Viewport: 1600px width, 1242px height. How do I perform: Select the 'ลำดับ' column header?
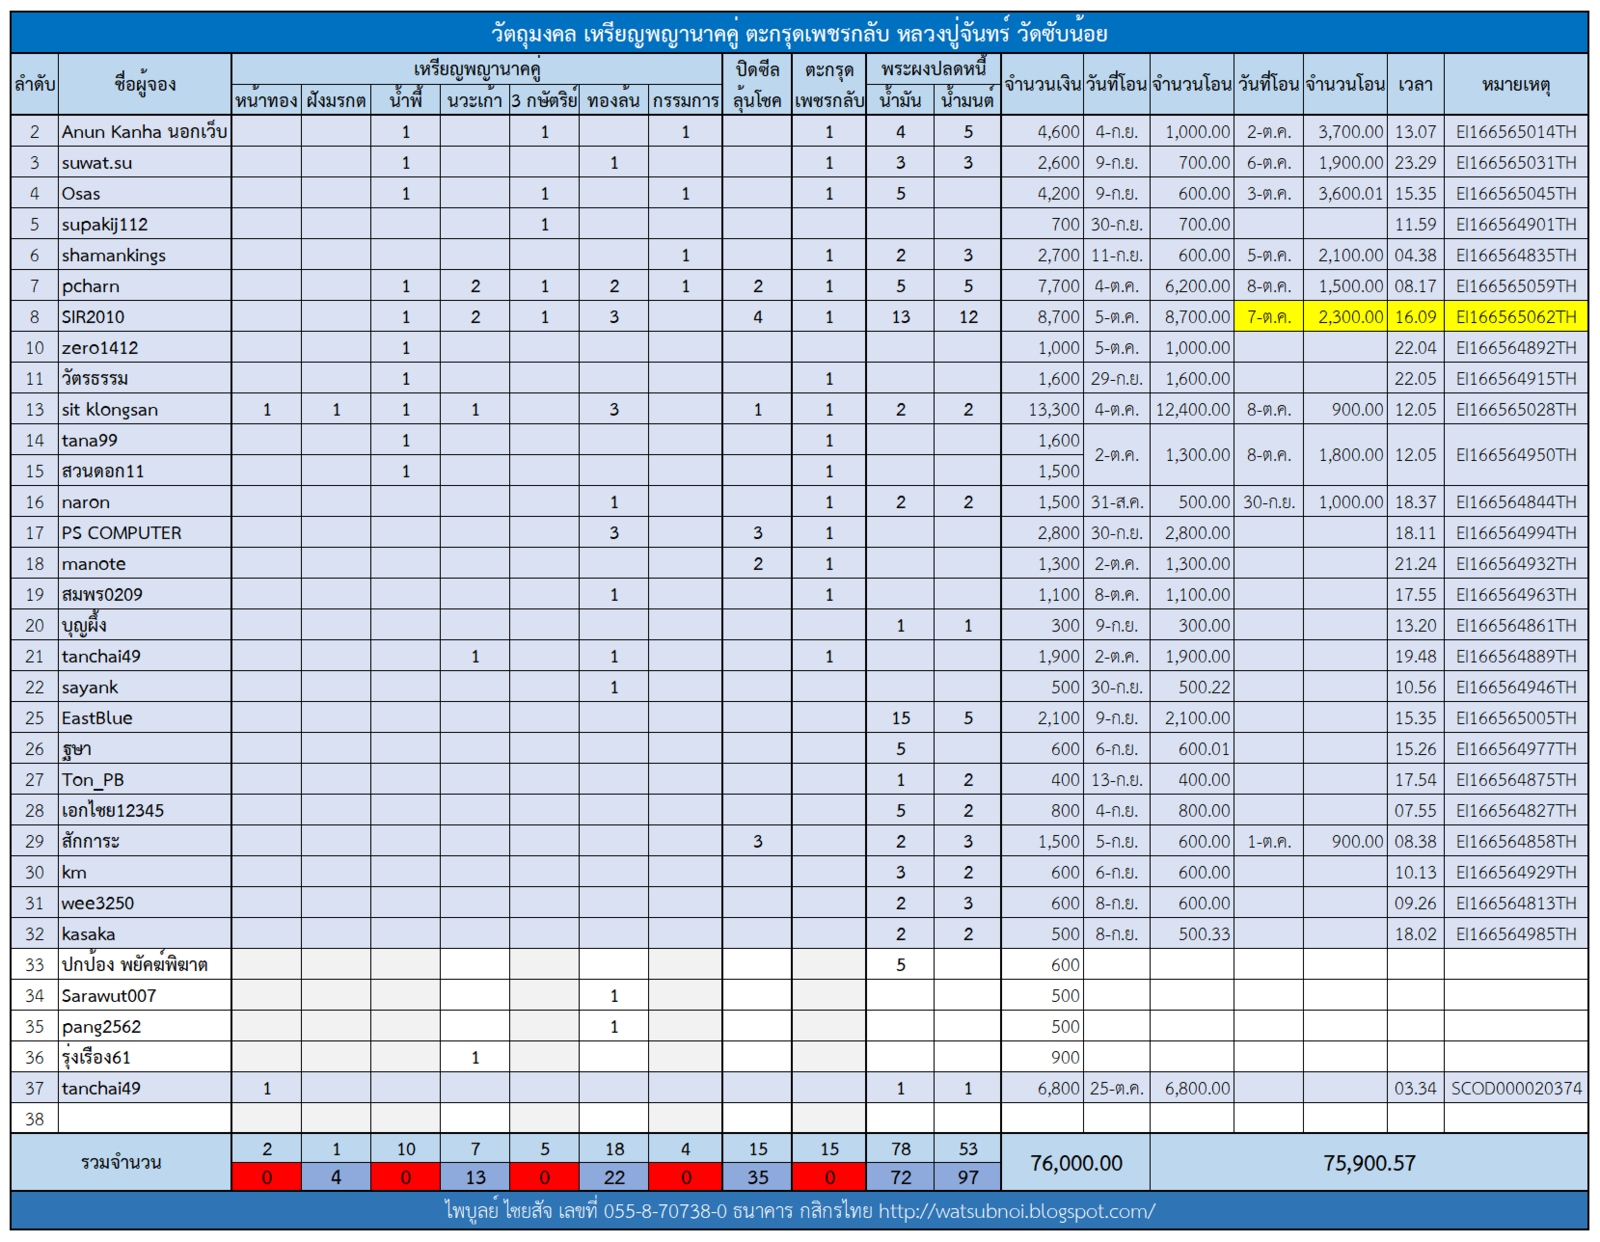tap(35, 84)
